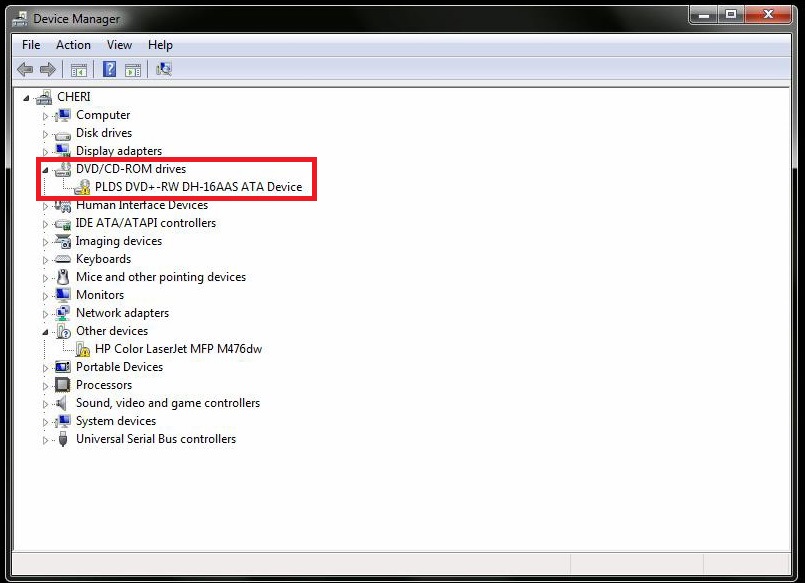Expand the Portable Devices category
This screenshot has height=583, width=805.
[x=45, y=368]
